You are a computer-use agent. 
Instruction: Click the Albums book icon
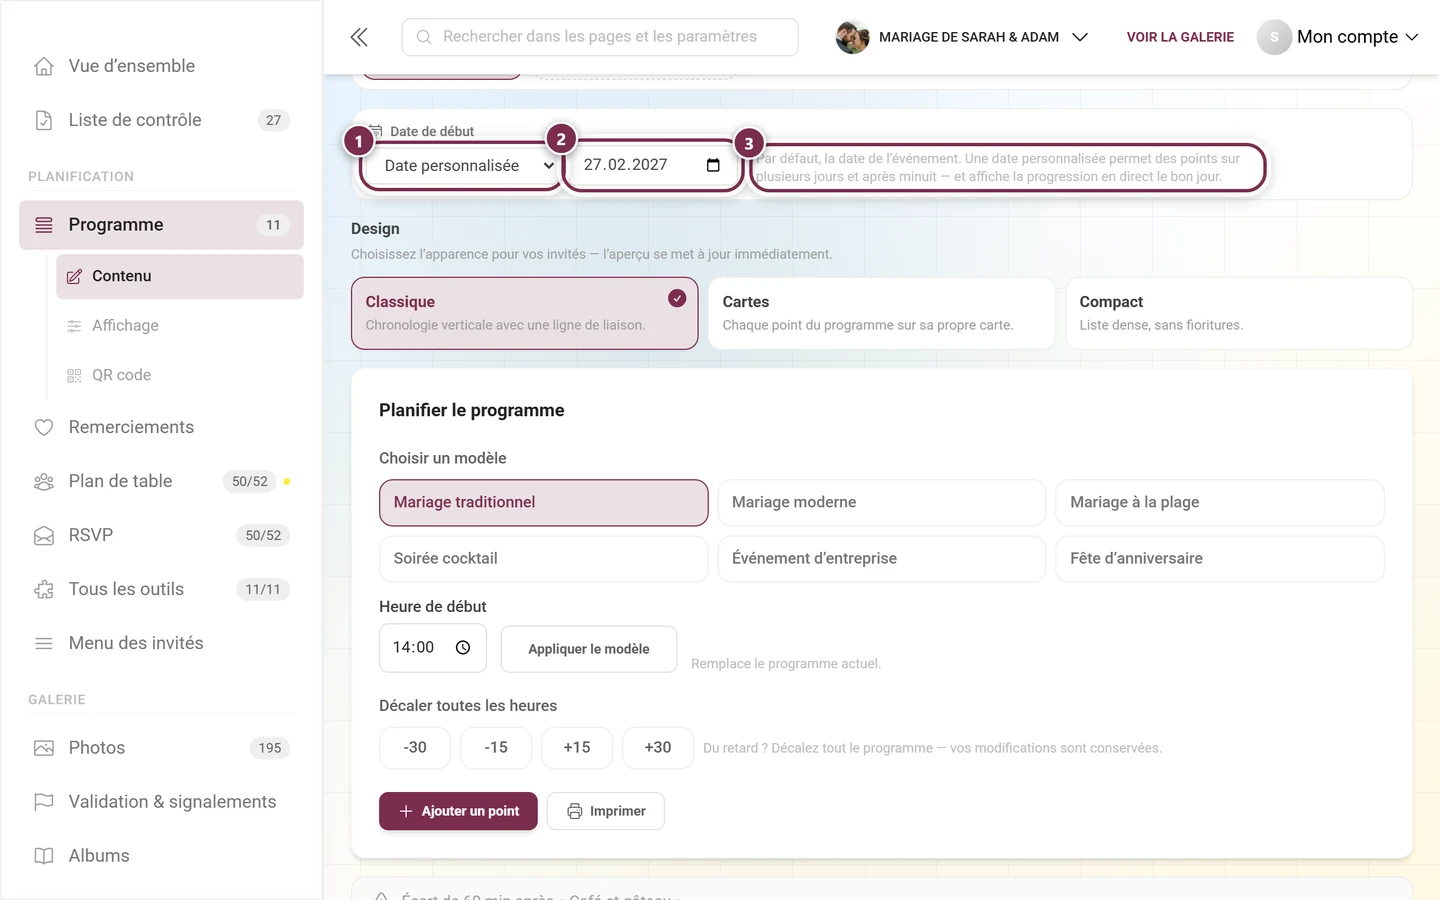pos(44,856)
